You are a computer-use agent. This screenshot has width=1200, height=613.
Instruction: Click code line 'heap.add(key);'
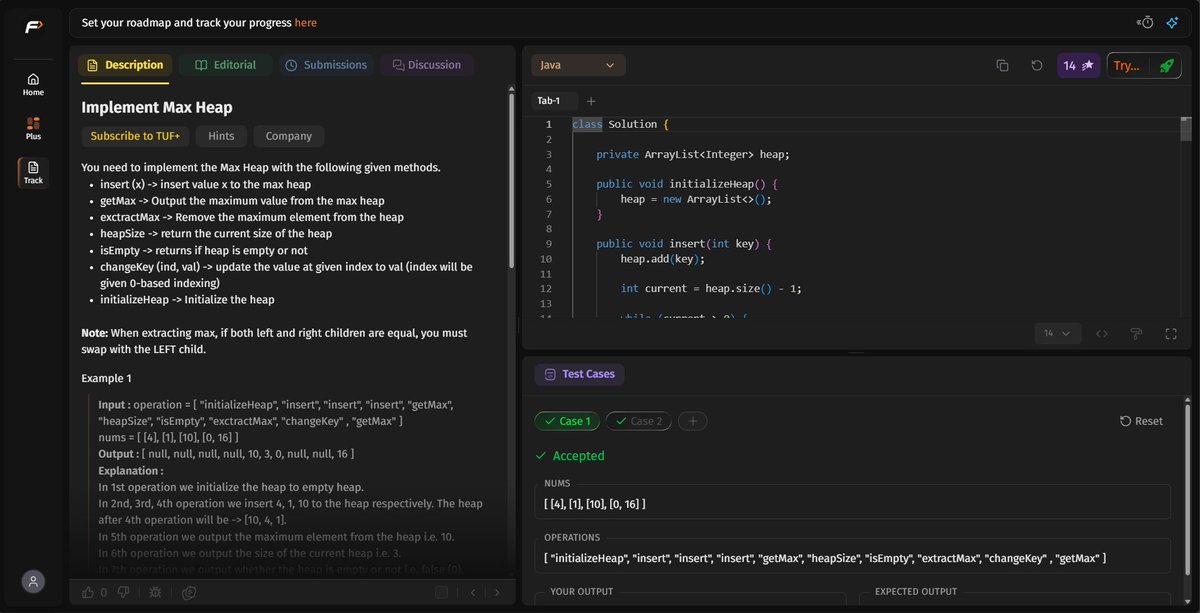[x=662, y=258]
